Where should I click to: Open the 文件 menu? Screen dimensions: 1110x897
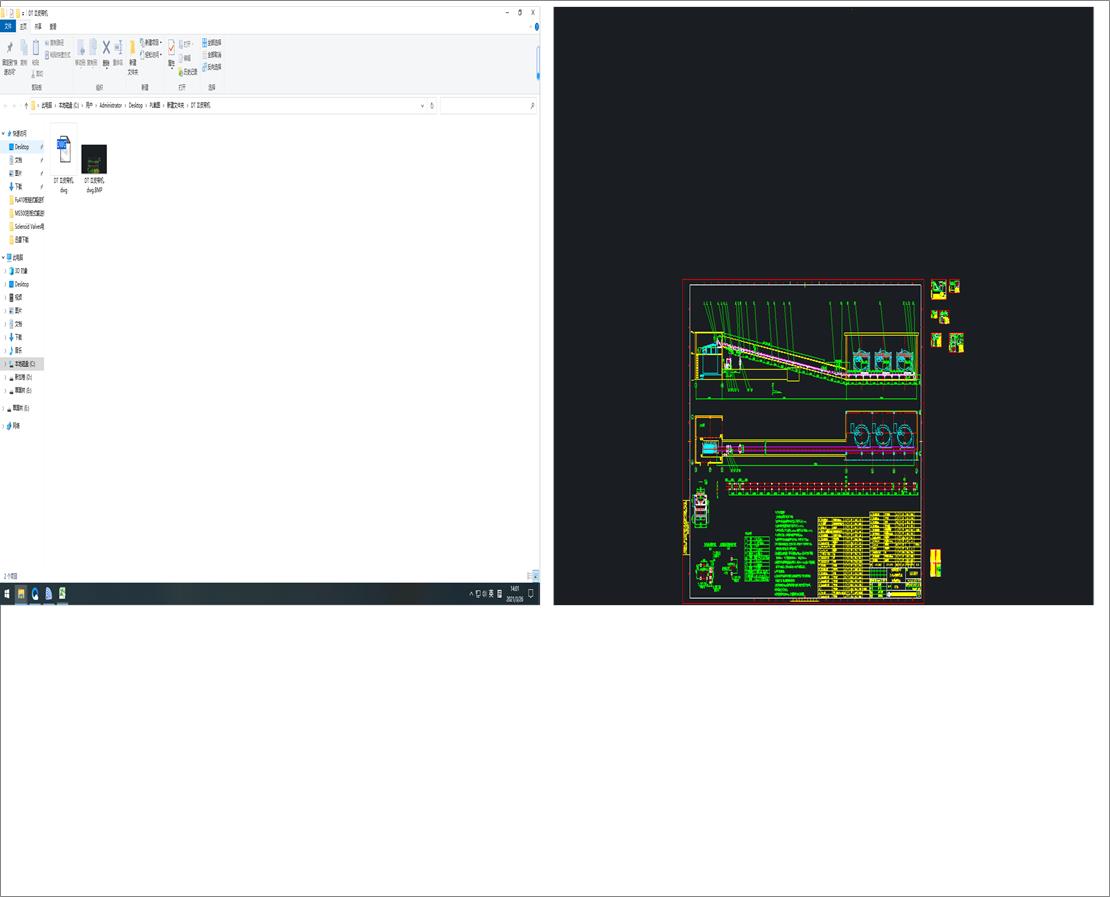coord(9,26)
